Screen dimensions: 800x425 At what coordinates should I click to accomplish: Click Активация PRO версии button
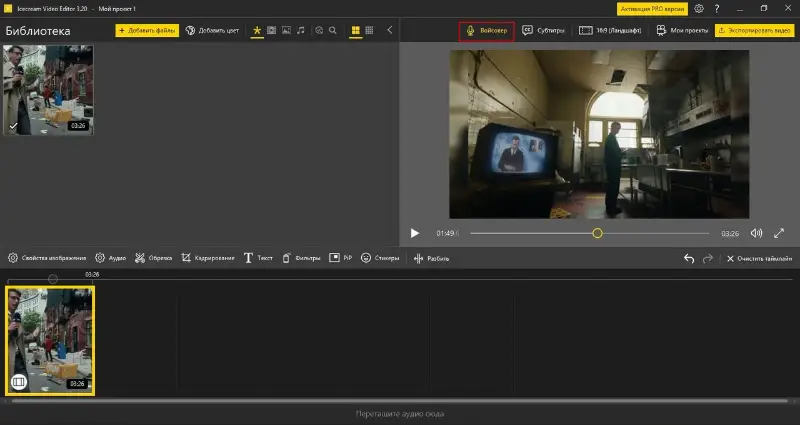coord(652,9)
